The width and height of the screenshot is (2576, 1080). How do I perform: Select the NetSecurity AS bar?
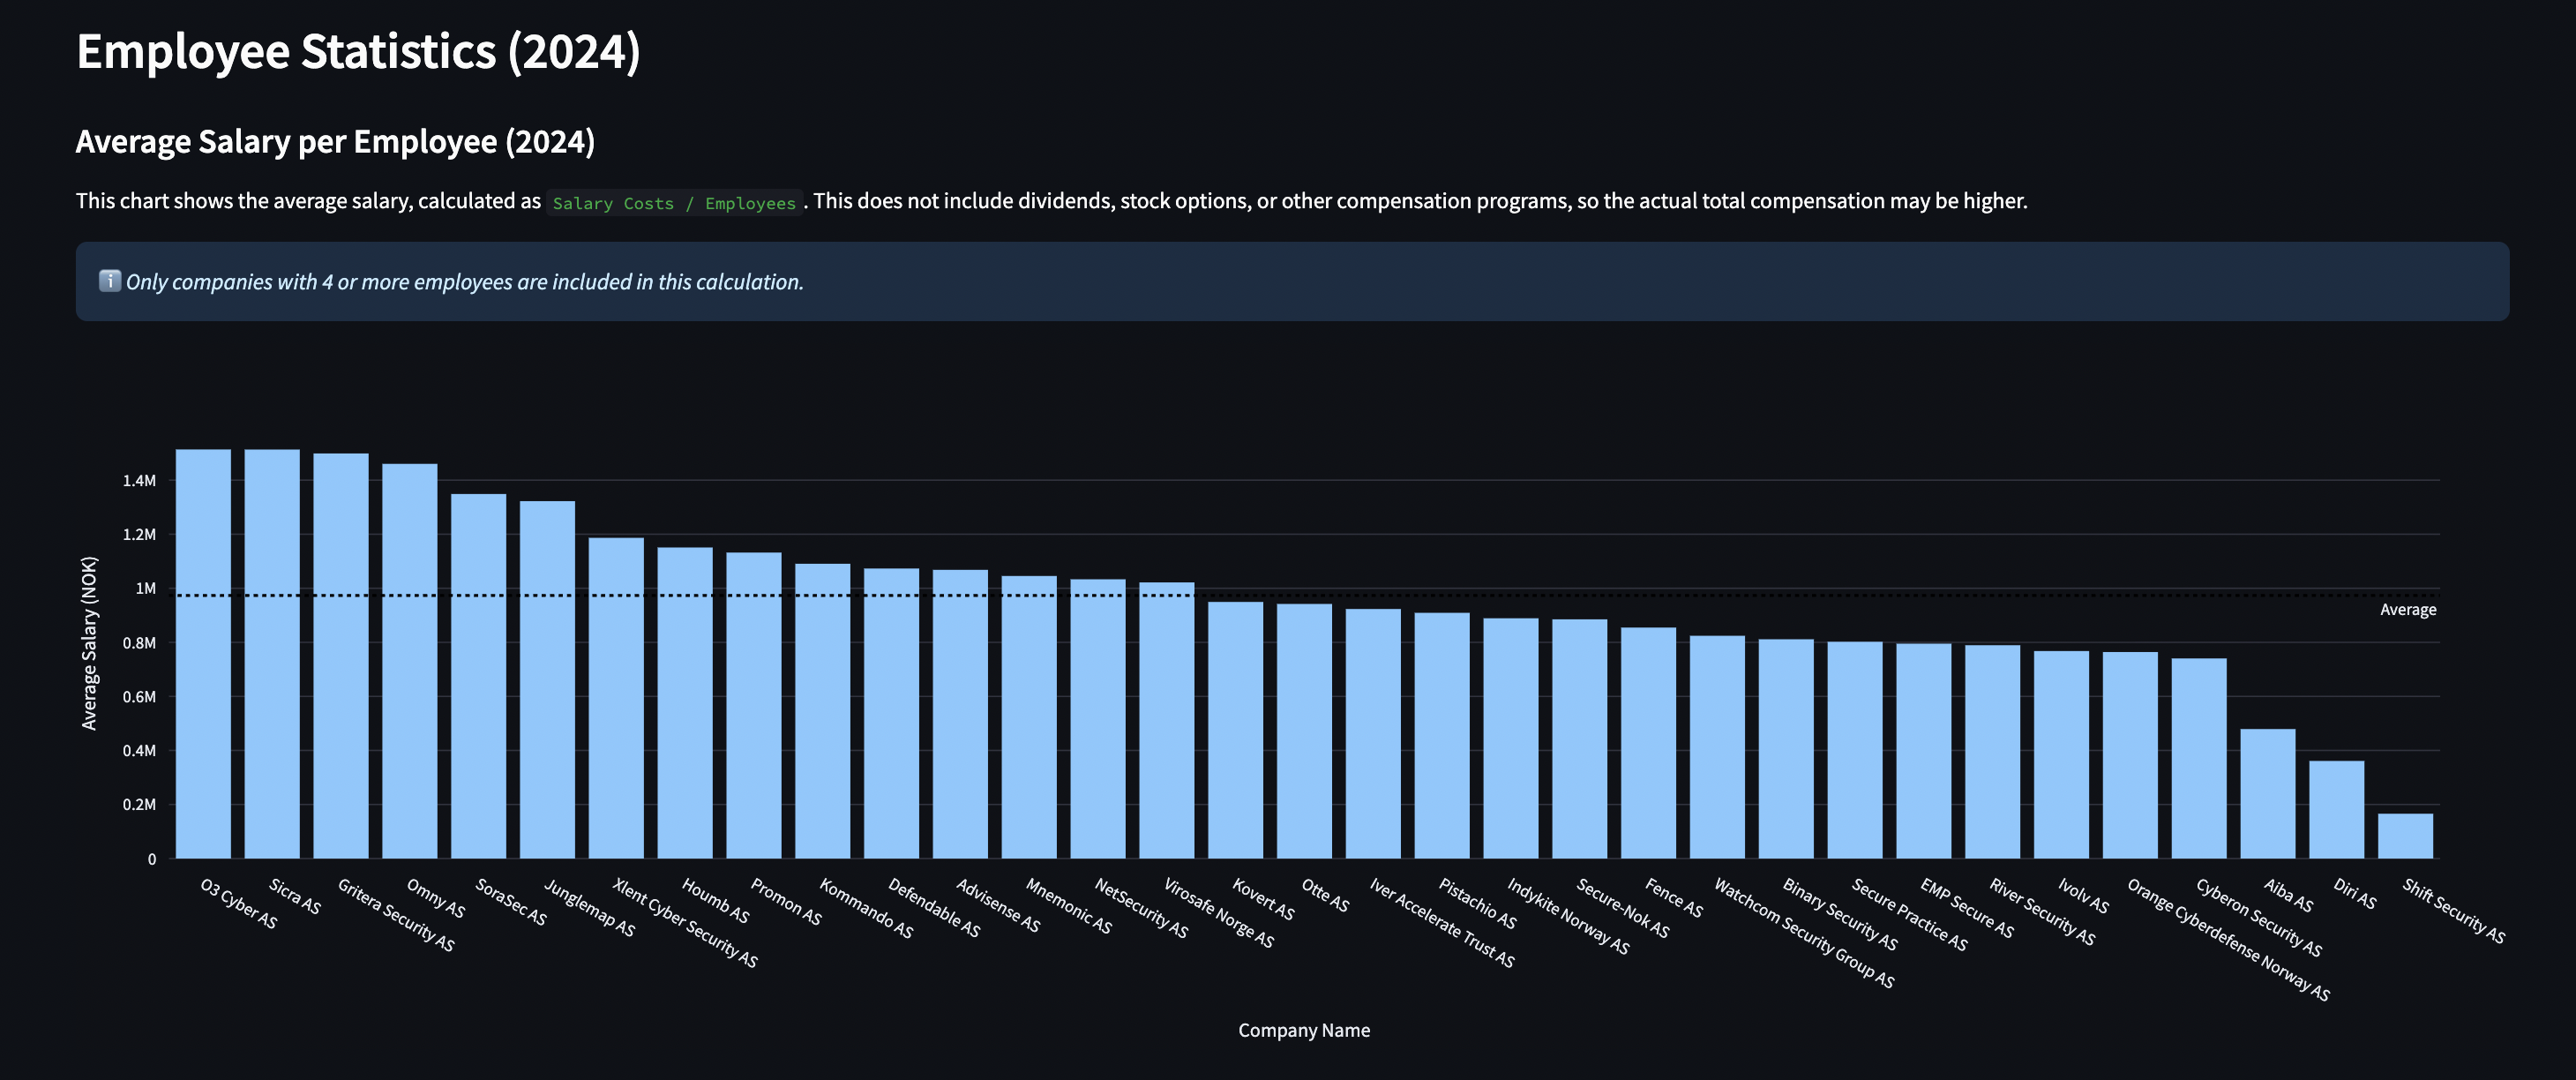pos(1098,719)
